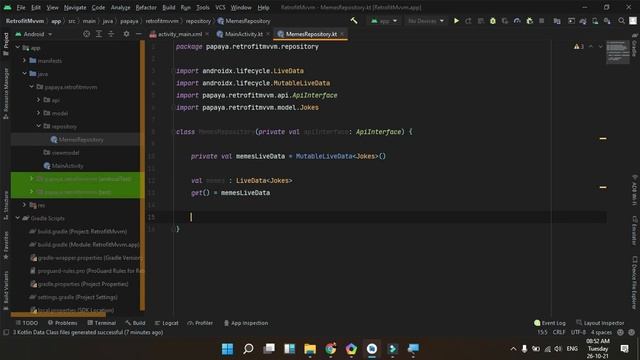Click Expand All in project panel header
This screenshot has height=360, width=640.
[x=99, y=34]
